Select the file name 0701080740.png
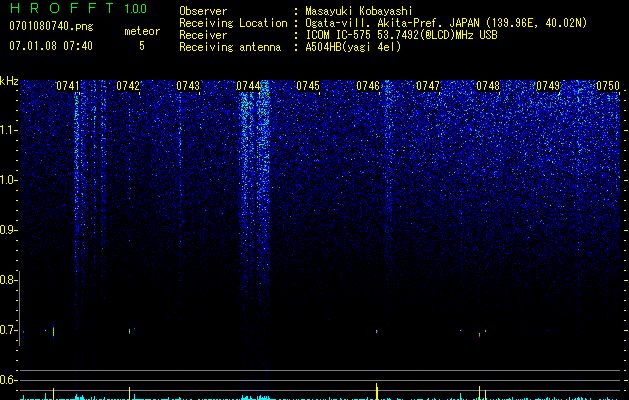 point(51,26)
